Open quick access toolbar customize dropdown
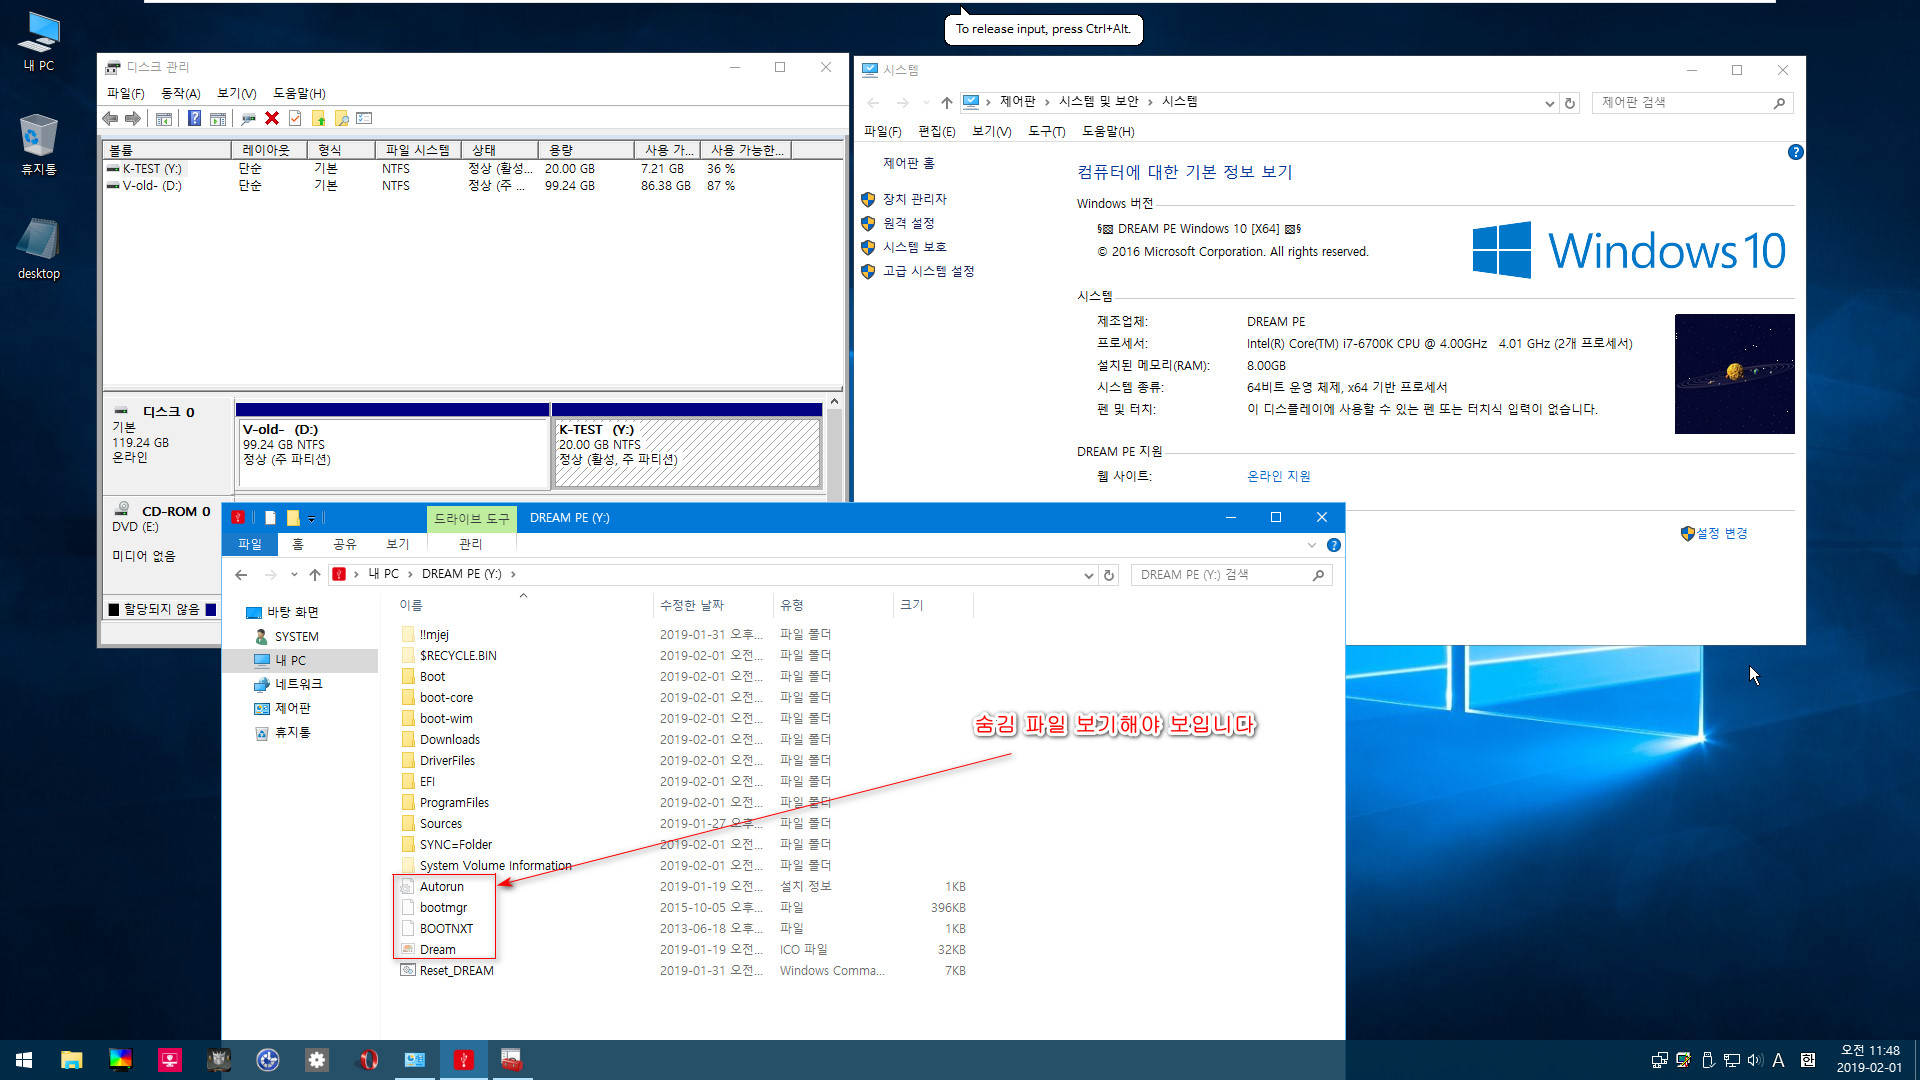Screen dimensions: 1920x1080 (x=311, y=518)
